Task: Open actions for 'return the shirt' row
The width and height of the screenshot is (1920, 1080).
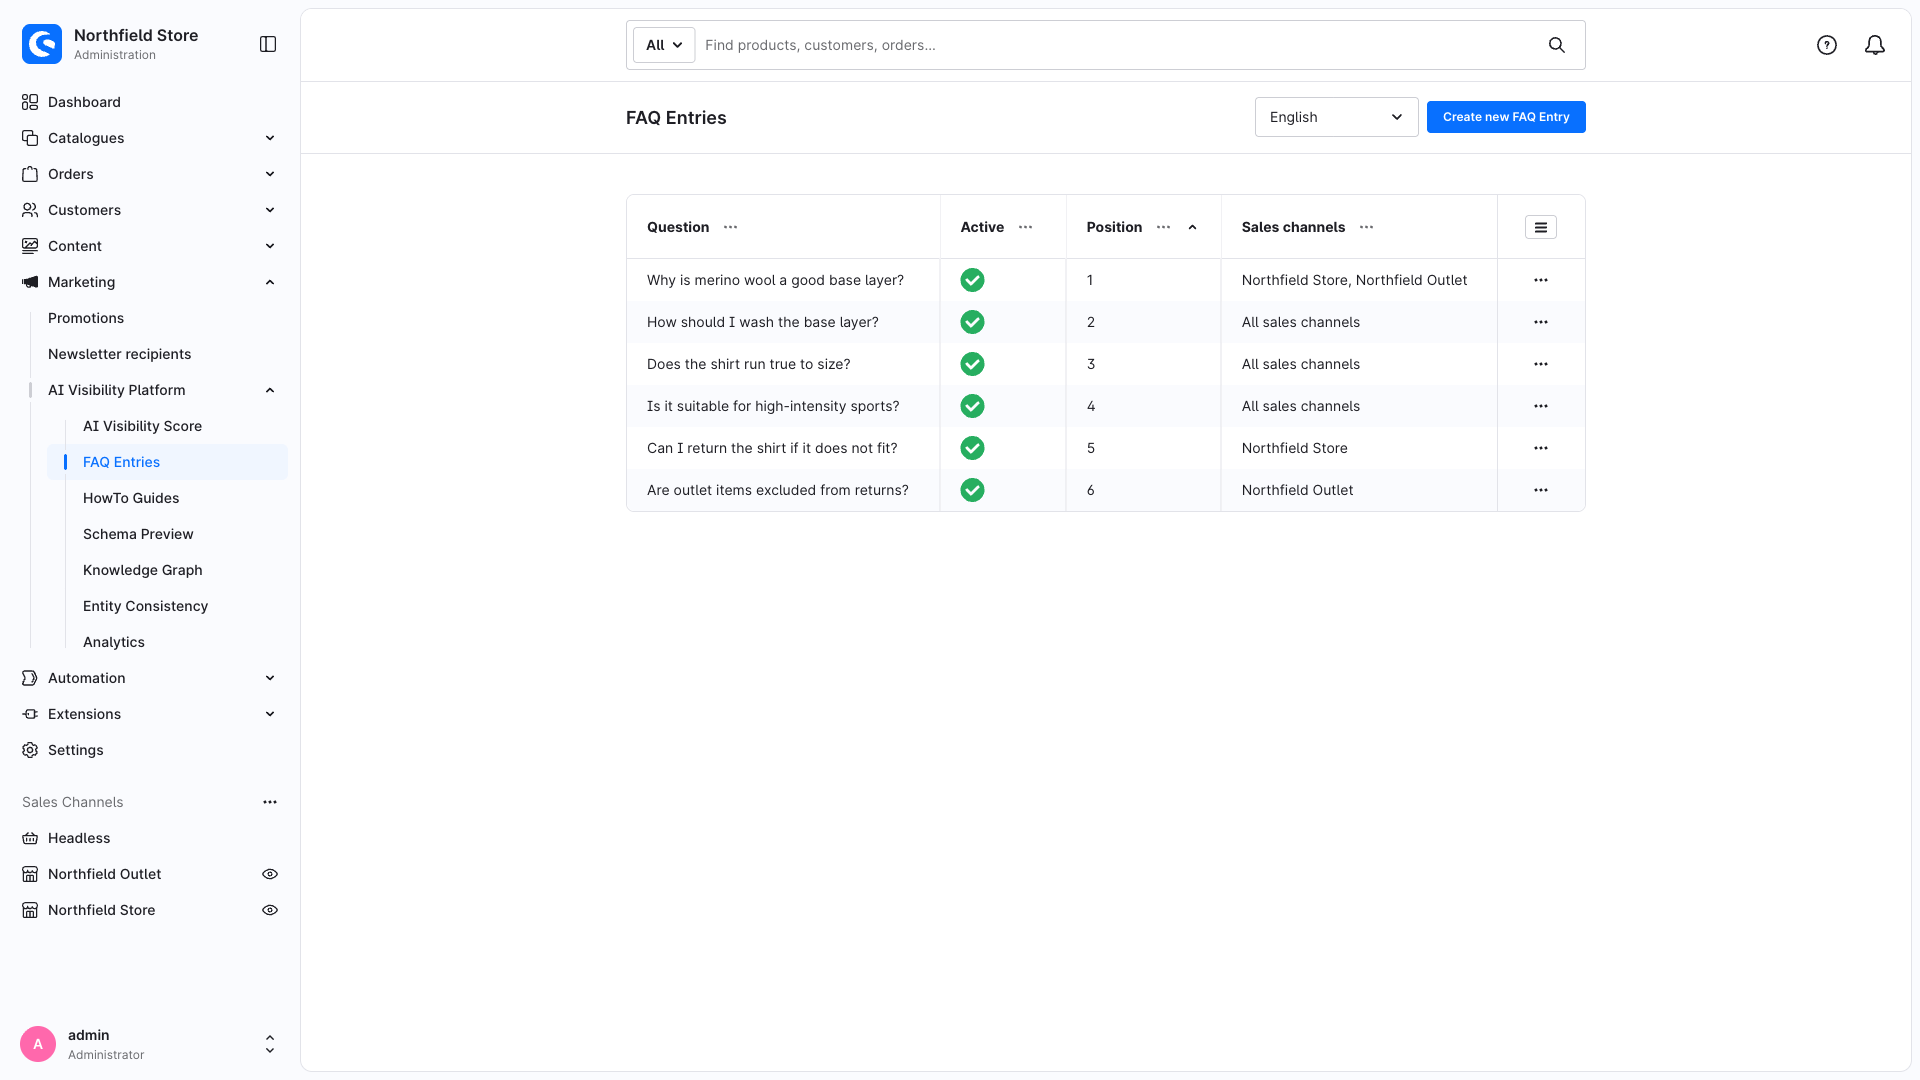Action: point(1541,448)
